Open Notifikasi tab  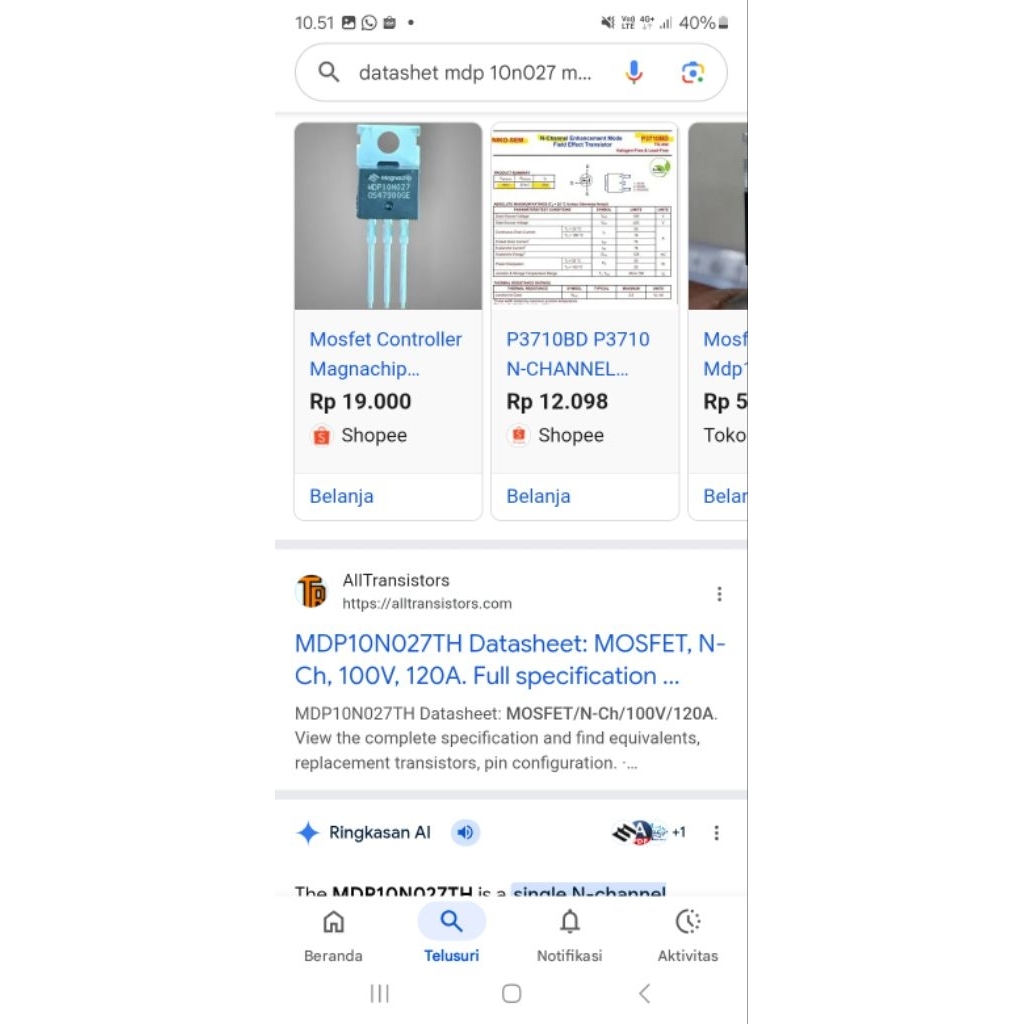(569, 936)
